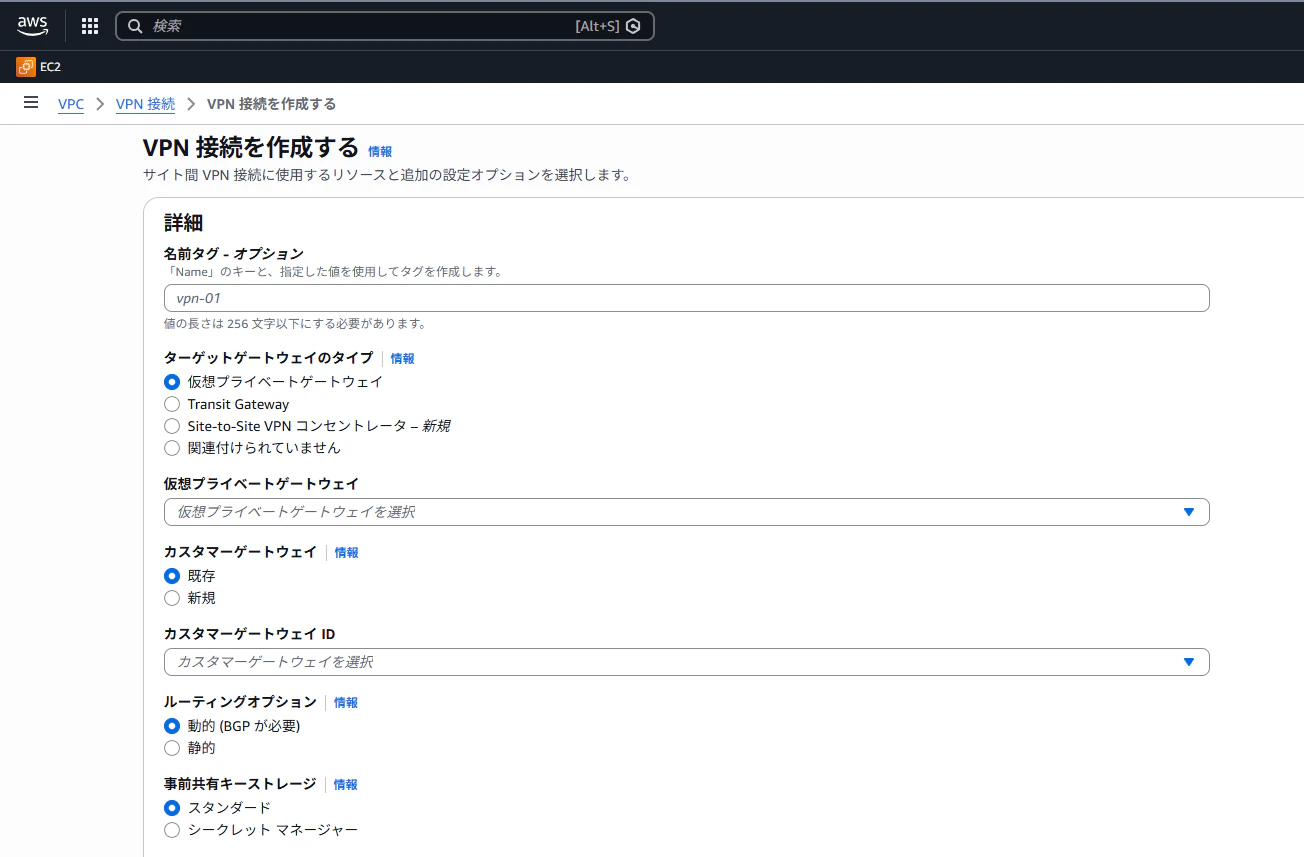Go to VPN 接続 breadcrumb link
The image size is (1304, 857).
click(145, 104)
